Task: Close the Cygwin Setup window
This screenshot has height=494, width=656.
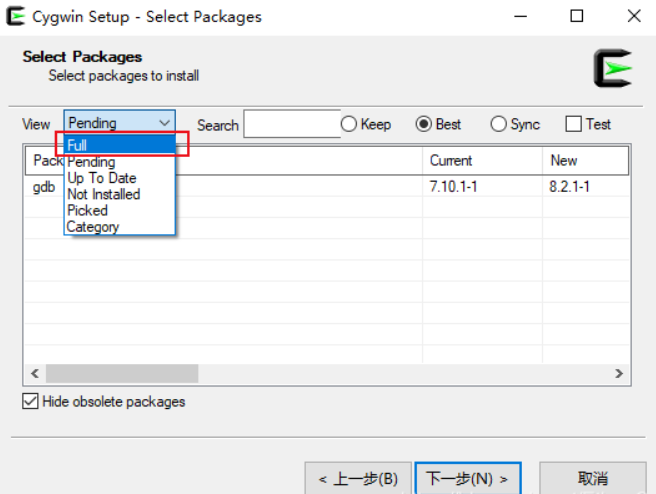Action: (634, 16)
